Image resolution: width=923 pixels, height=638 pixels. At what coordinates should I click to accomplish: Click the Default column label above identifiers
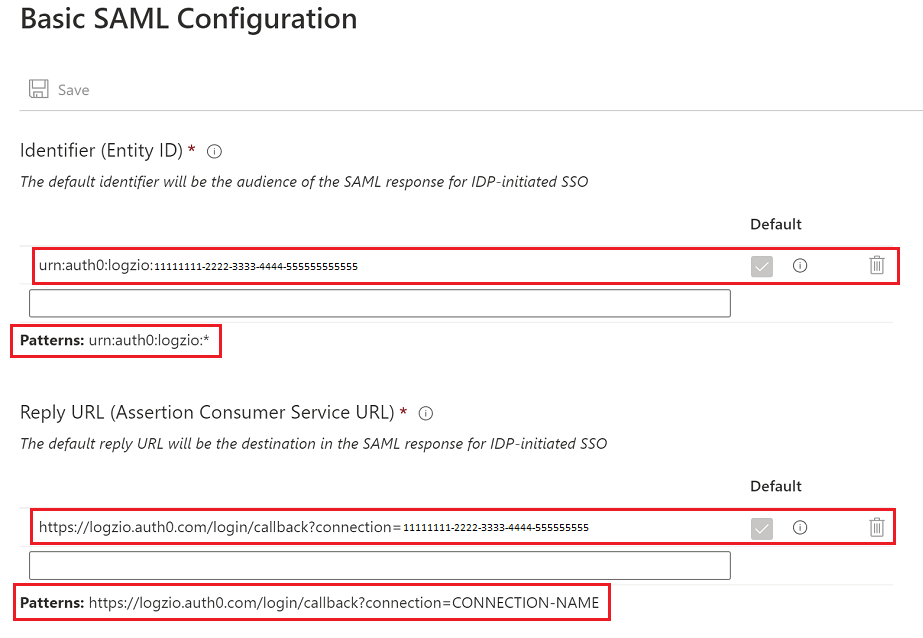(x=776, y=224)
